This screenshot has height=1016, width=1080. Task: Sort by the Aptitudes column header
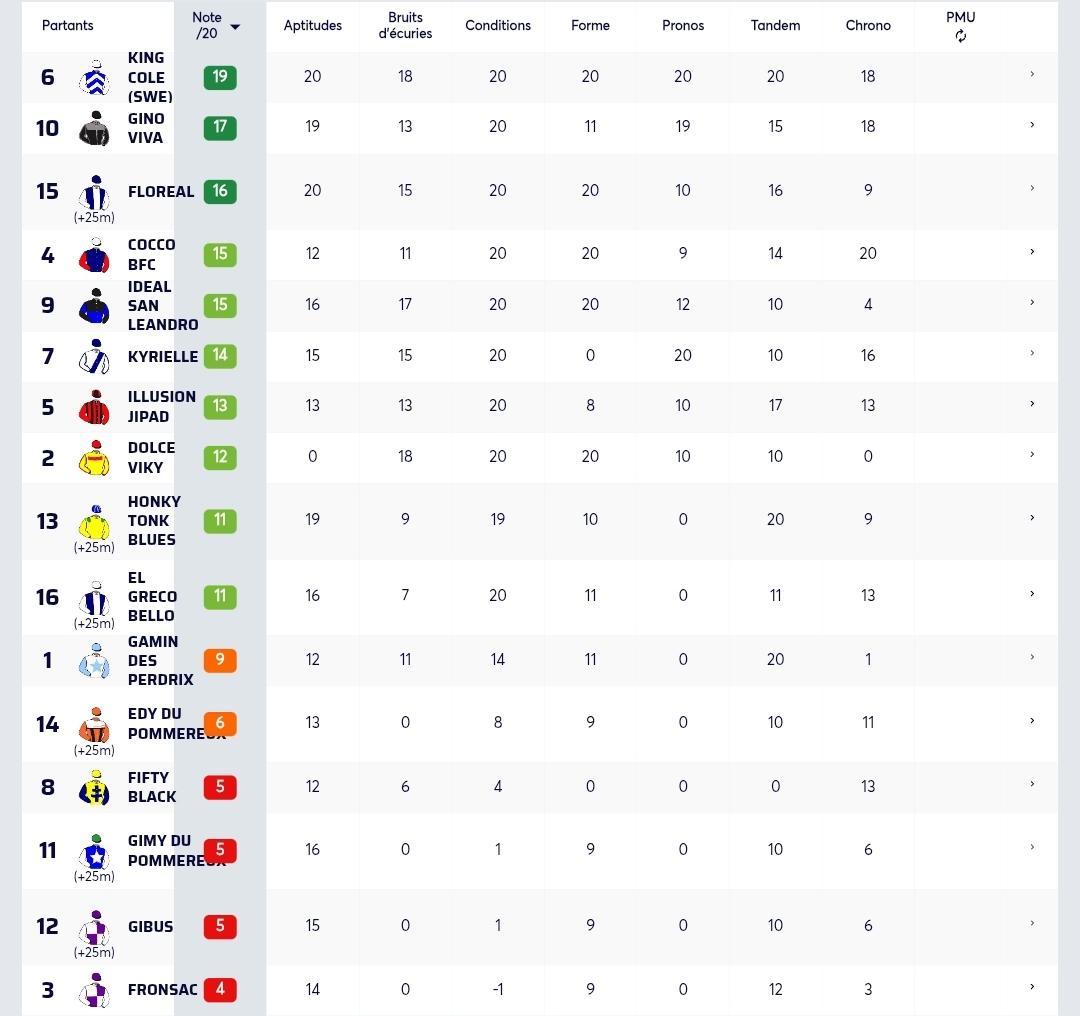313,25
